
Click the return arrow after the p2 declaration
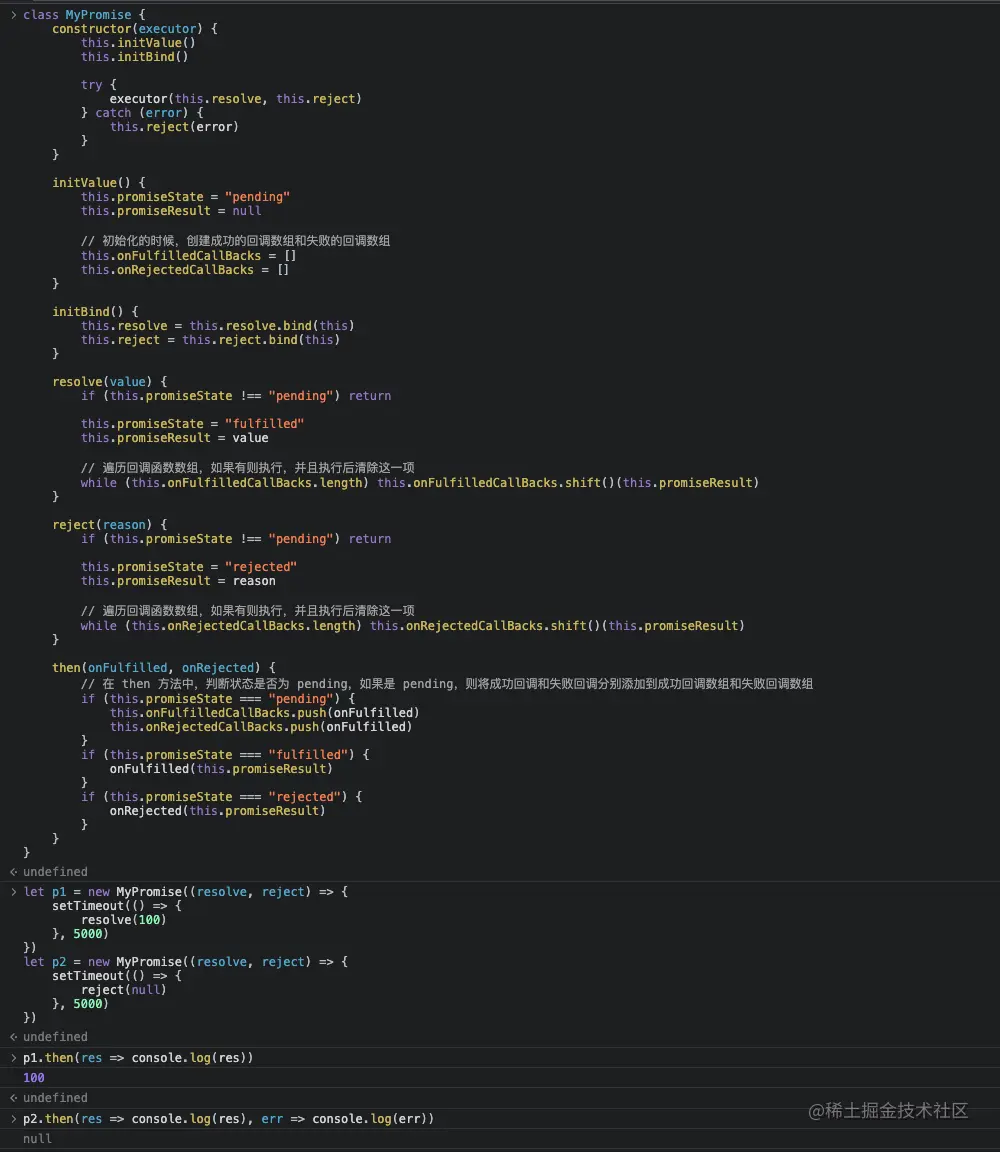(13, 1037)
